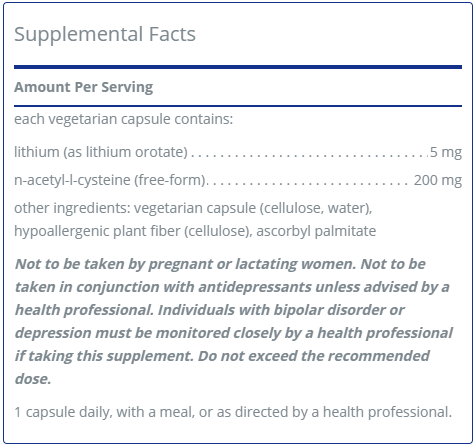476x447 pixels.
Task: Select the Amount Per Serving label
Action: pos(83,87)
